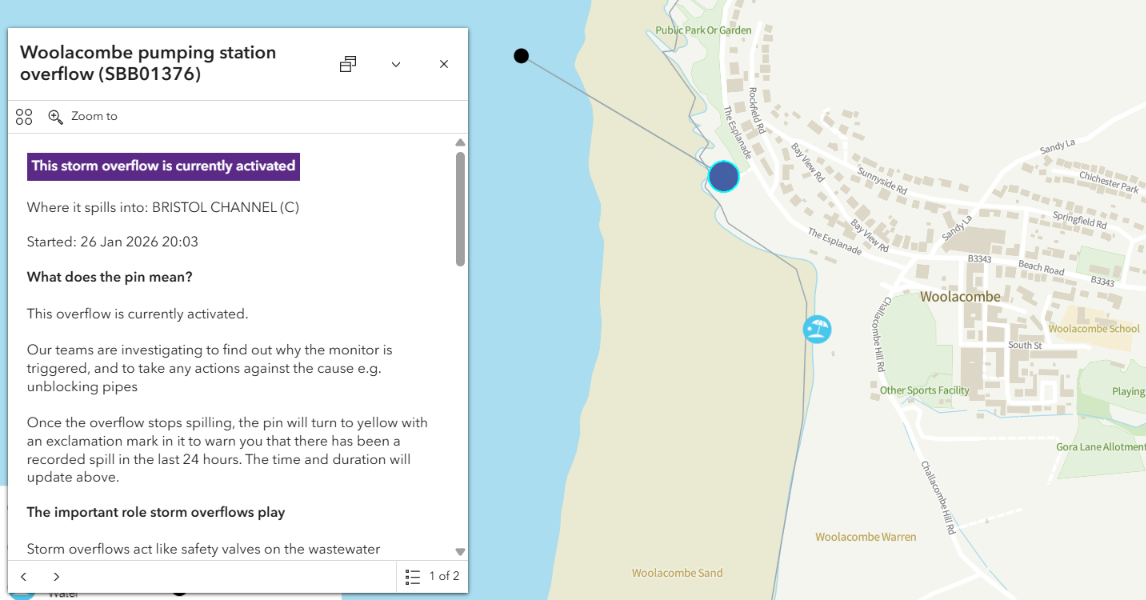This screenshot has height=600, width=1146.
Task: Click the Woolacombe School map label
Action: pyautogui.click(x=1093, y=329)
